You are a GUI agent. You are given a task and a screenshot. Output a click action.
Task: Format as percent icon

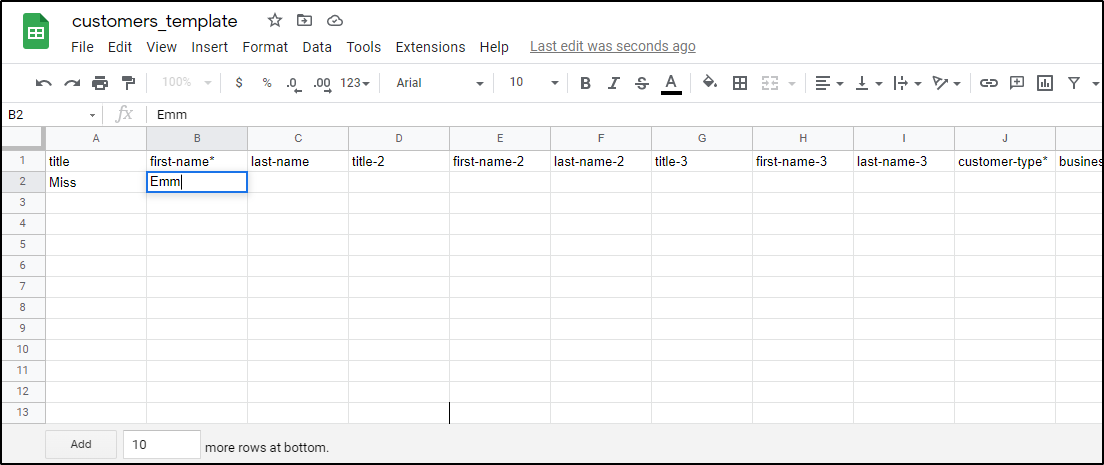(267, 83)
